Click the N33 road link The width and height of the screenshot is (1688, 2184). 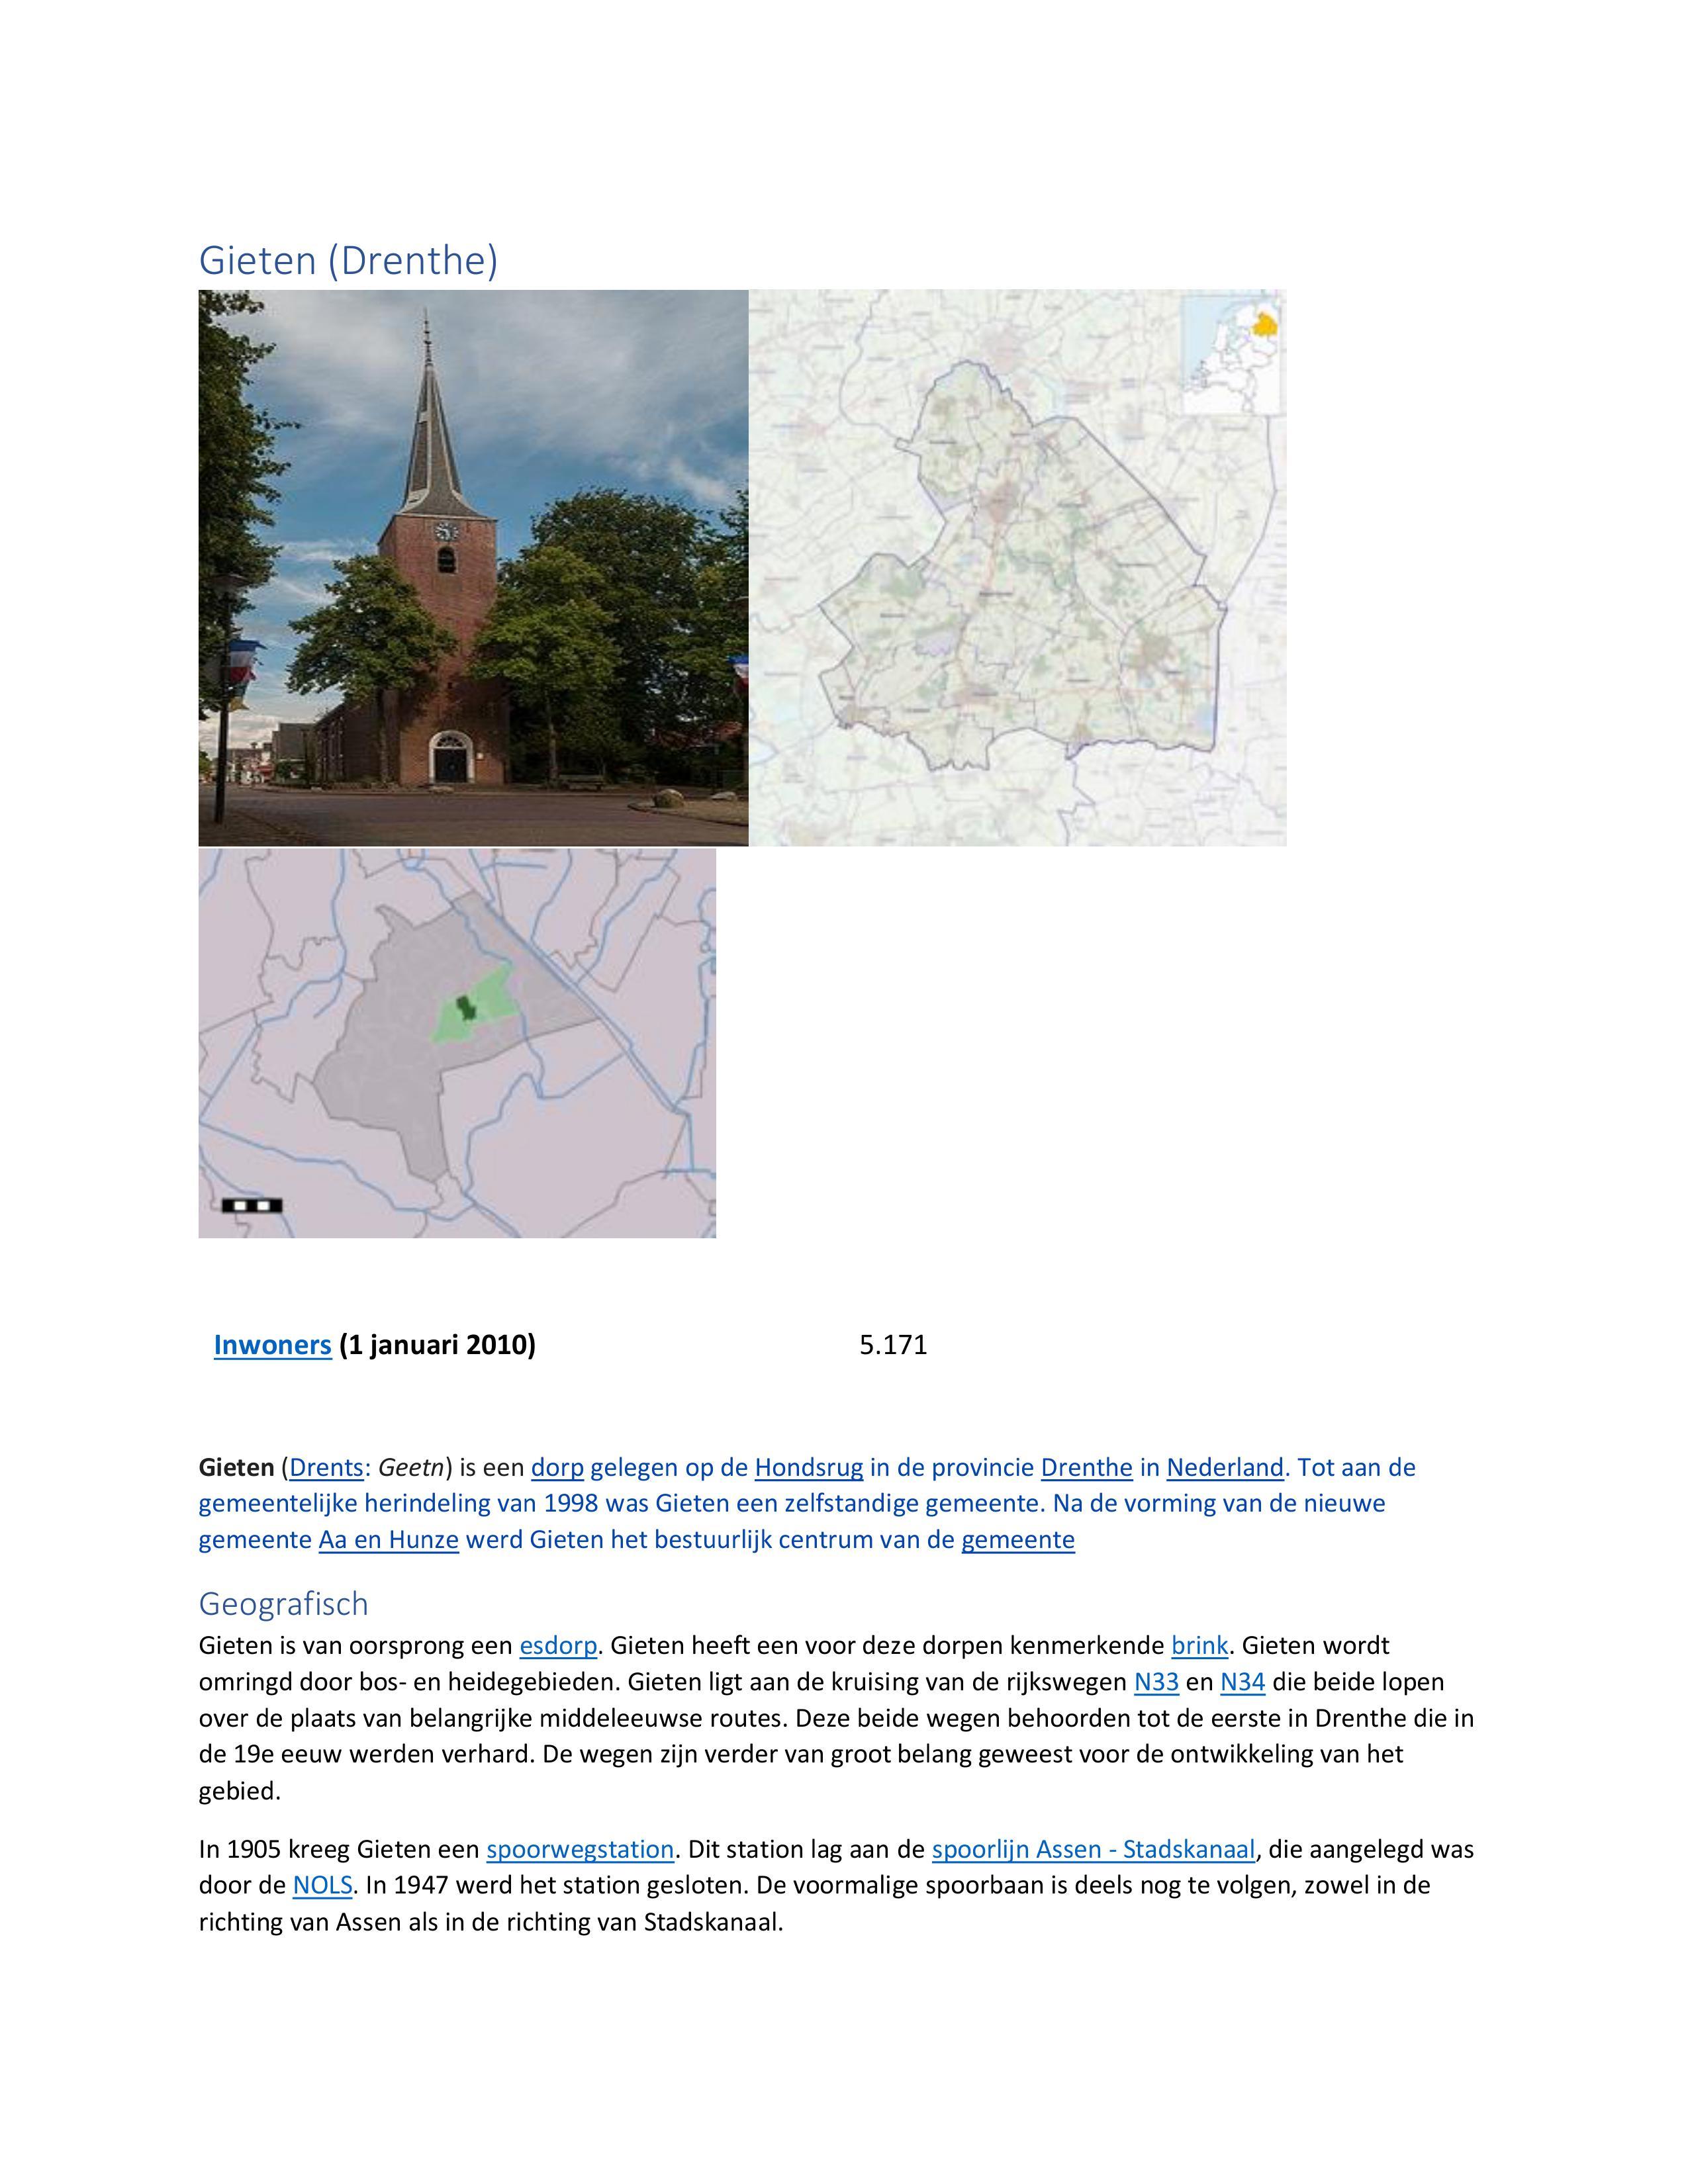(x=1156, y=1682)
